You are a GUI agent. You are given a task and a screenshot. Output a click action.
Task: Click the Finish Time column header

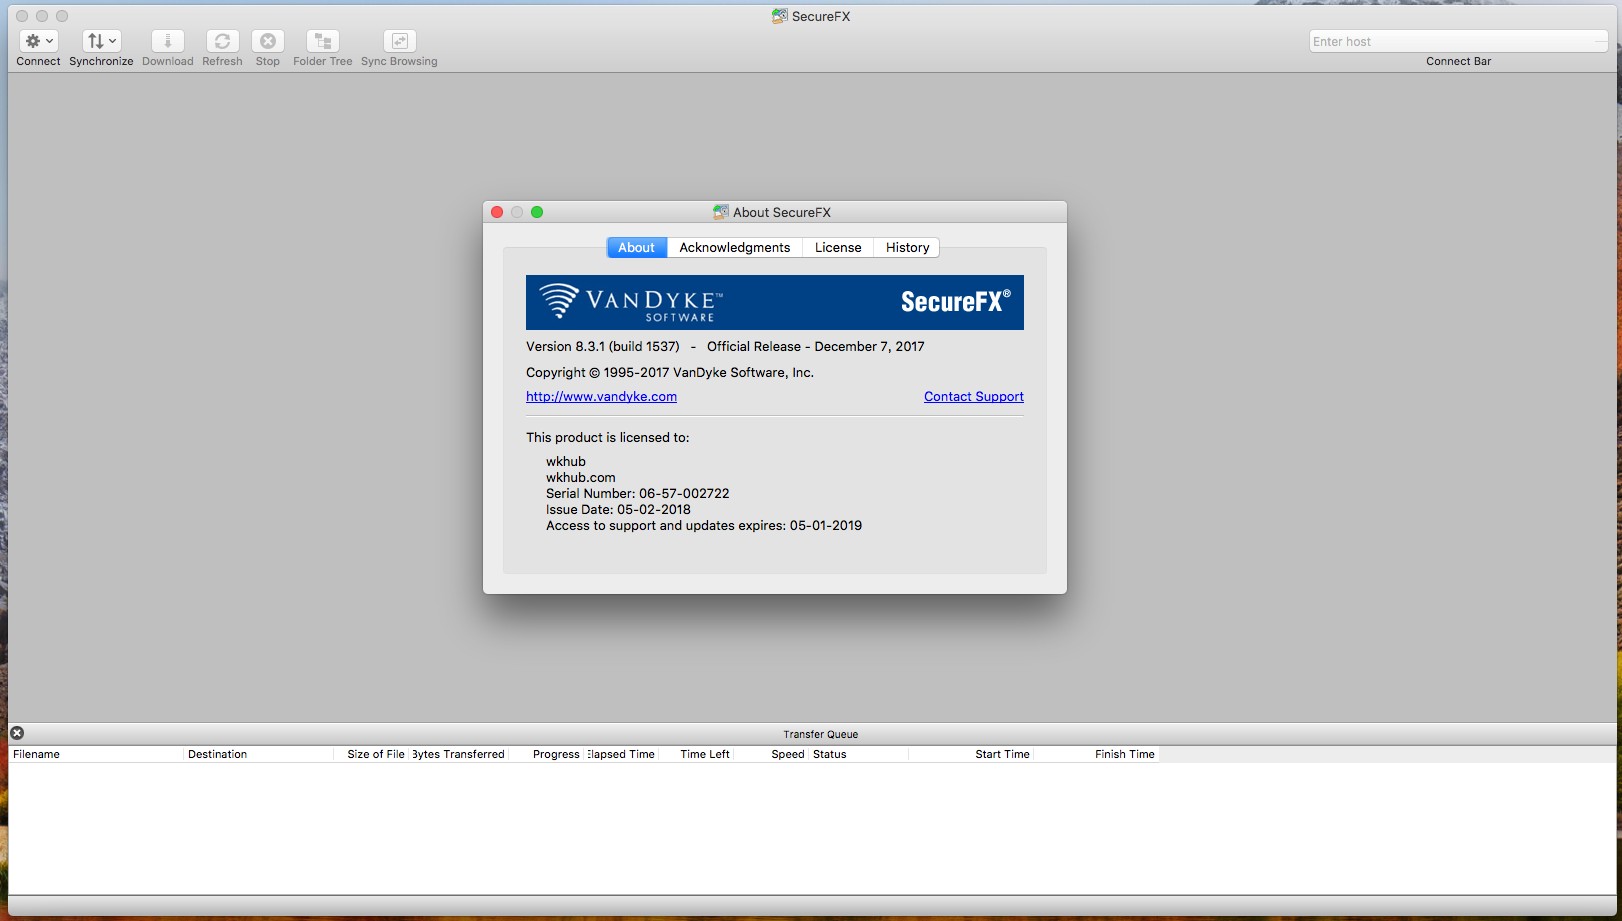[x=1096, y=754]
